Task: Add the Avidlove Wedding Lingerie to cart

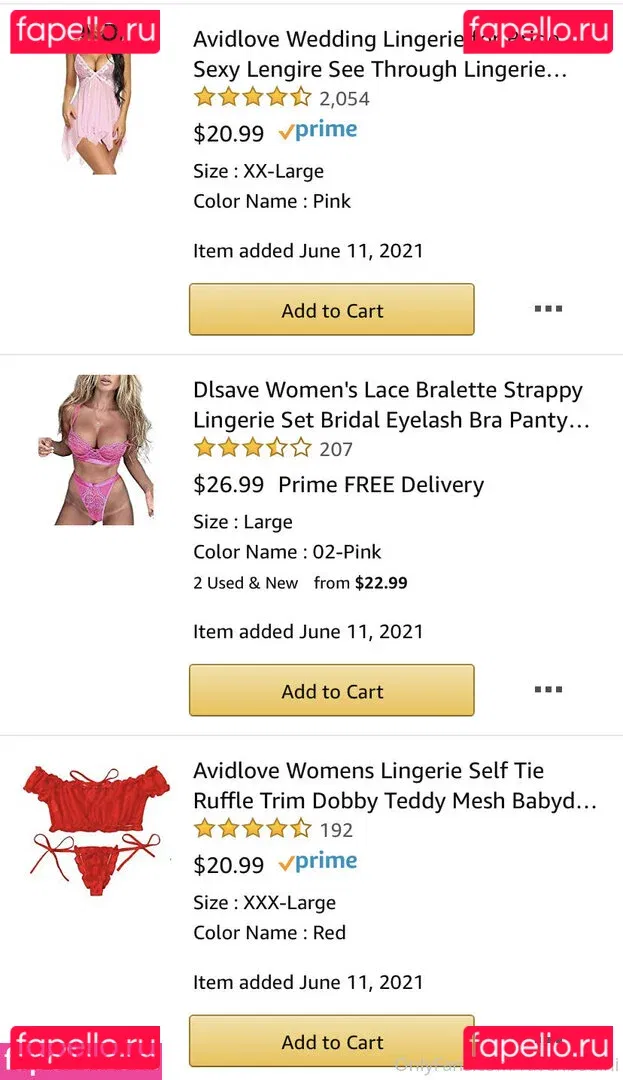Action: pyautogui.click(x=331, y=310)
